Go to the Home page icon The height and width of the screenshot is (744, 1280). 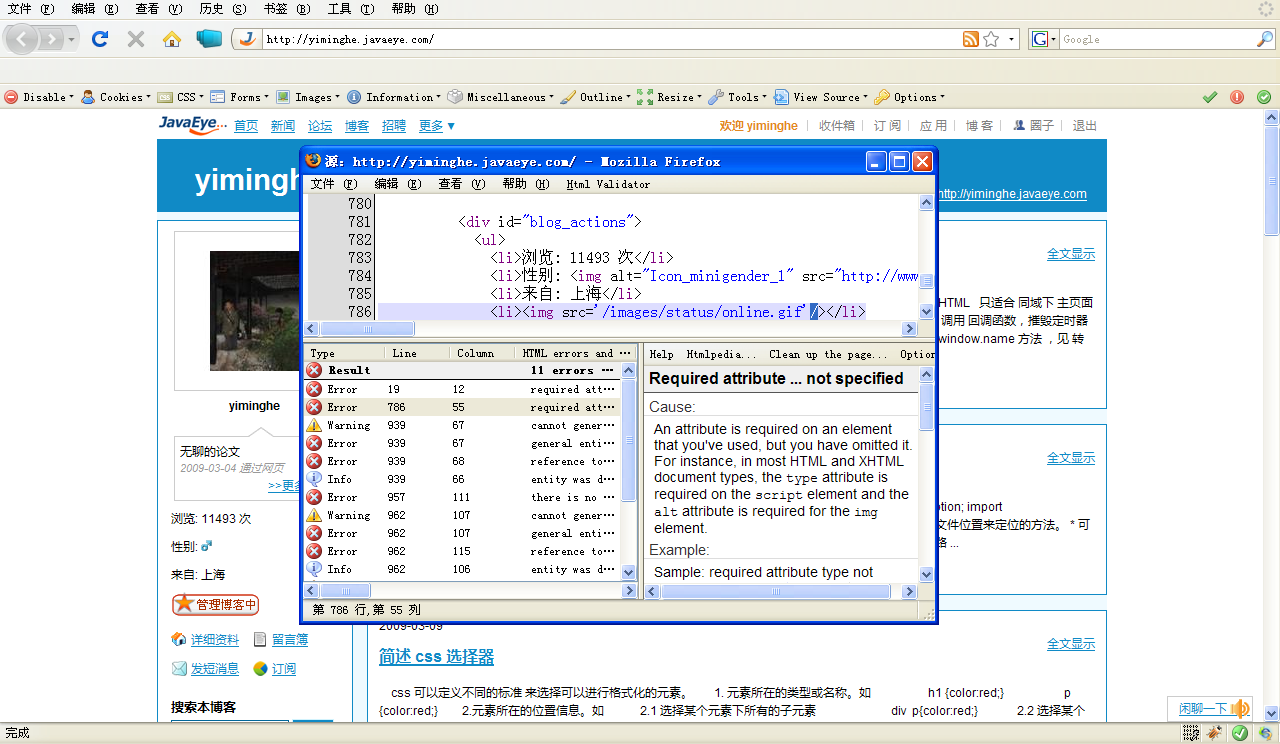[172, 39]
